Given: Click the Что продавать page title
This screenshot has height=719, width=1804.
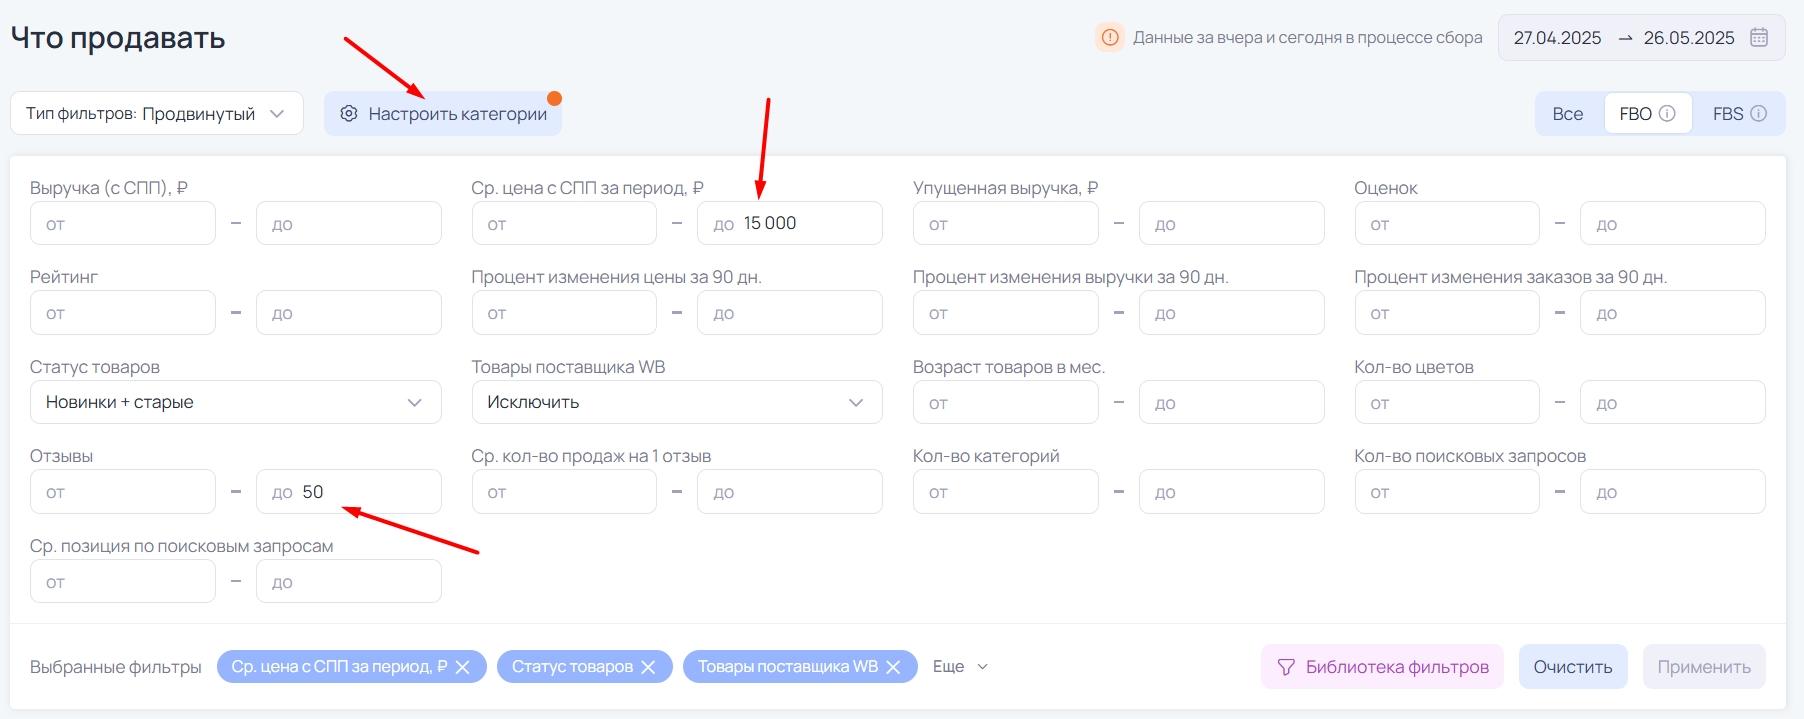Looking at the screenshot, I should pyautogui.click(x=118, y=38).
